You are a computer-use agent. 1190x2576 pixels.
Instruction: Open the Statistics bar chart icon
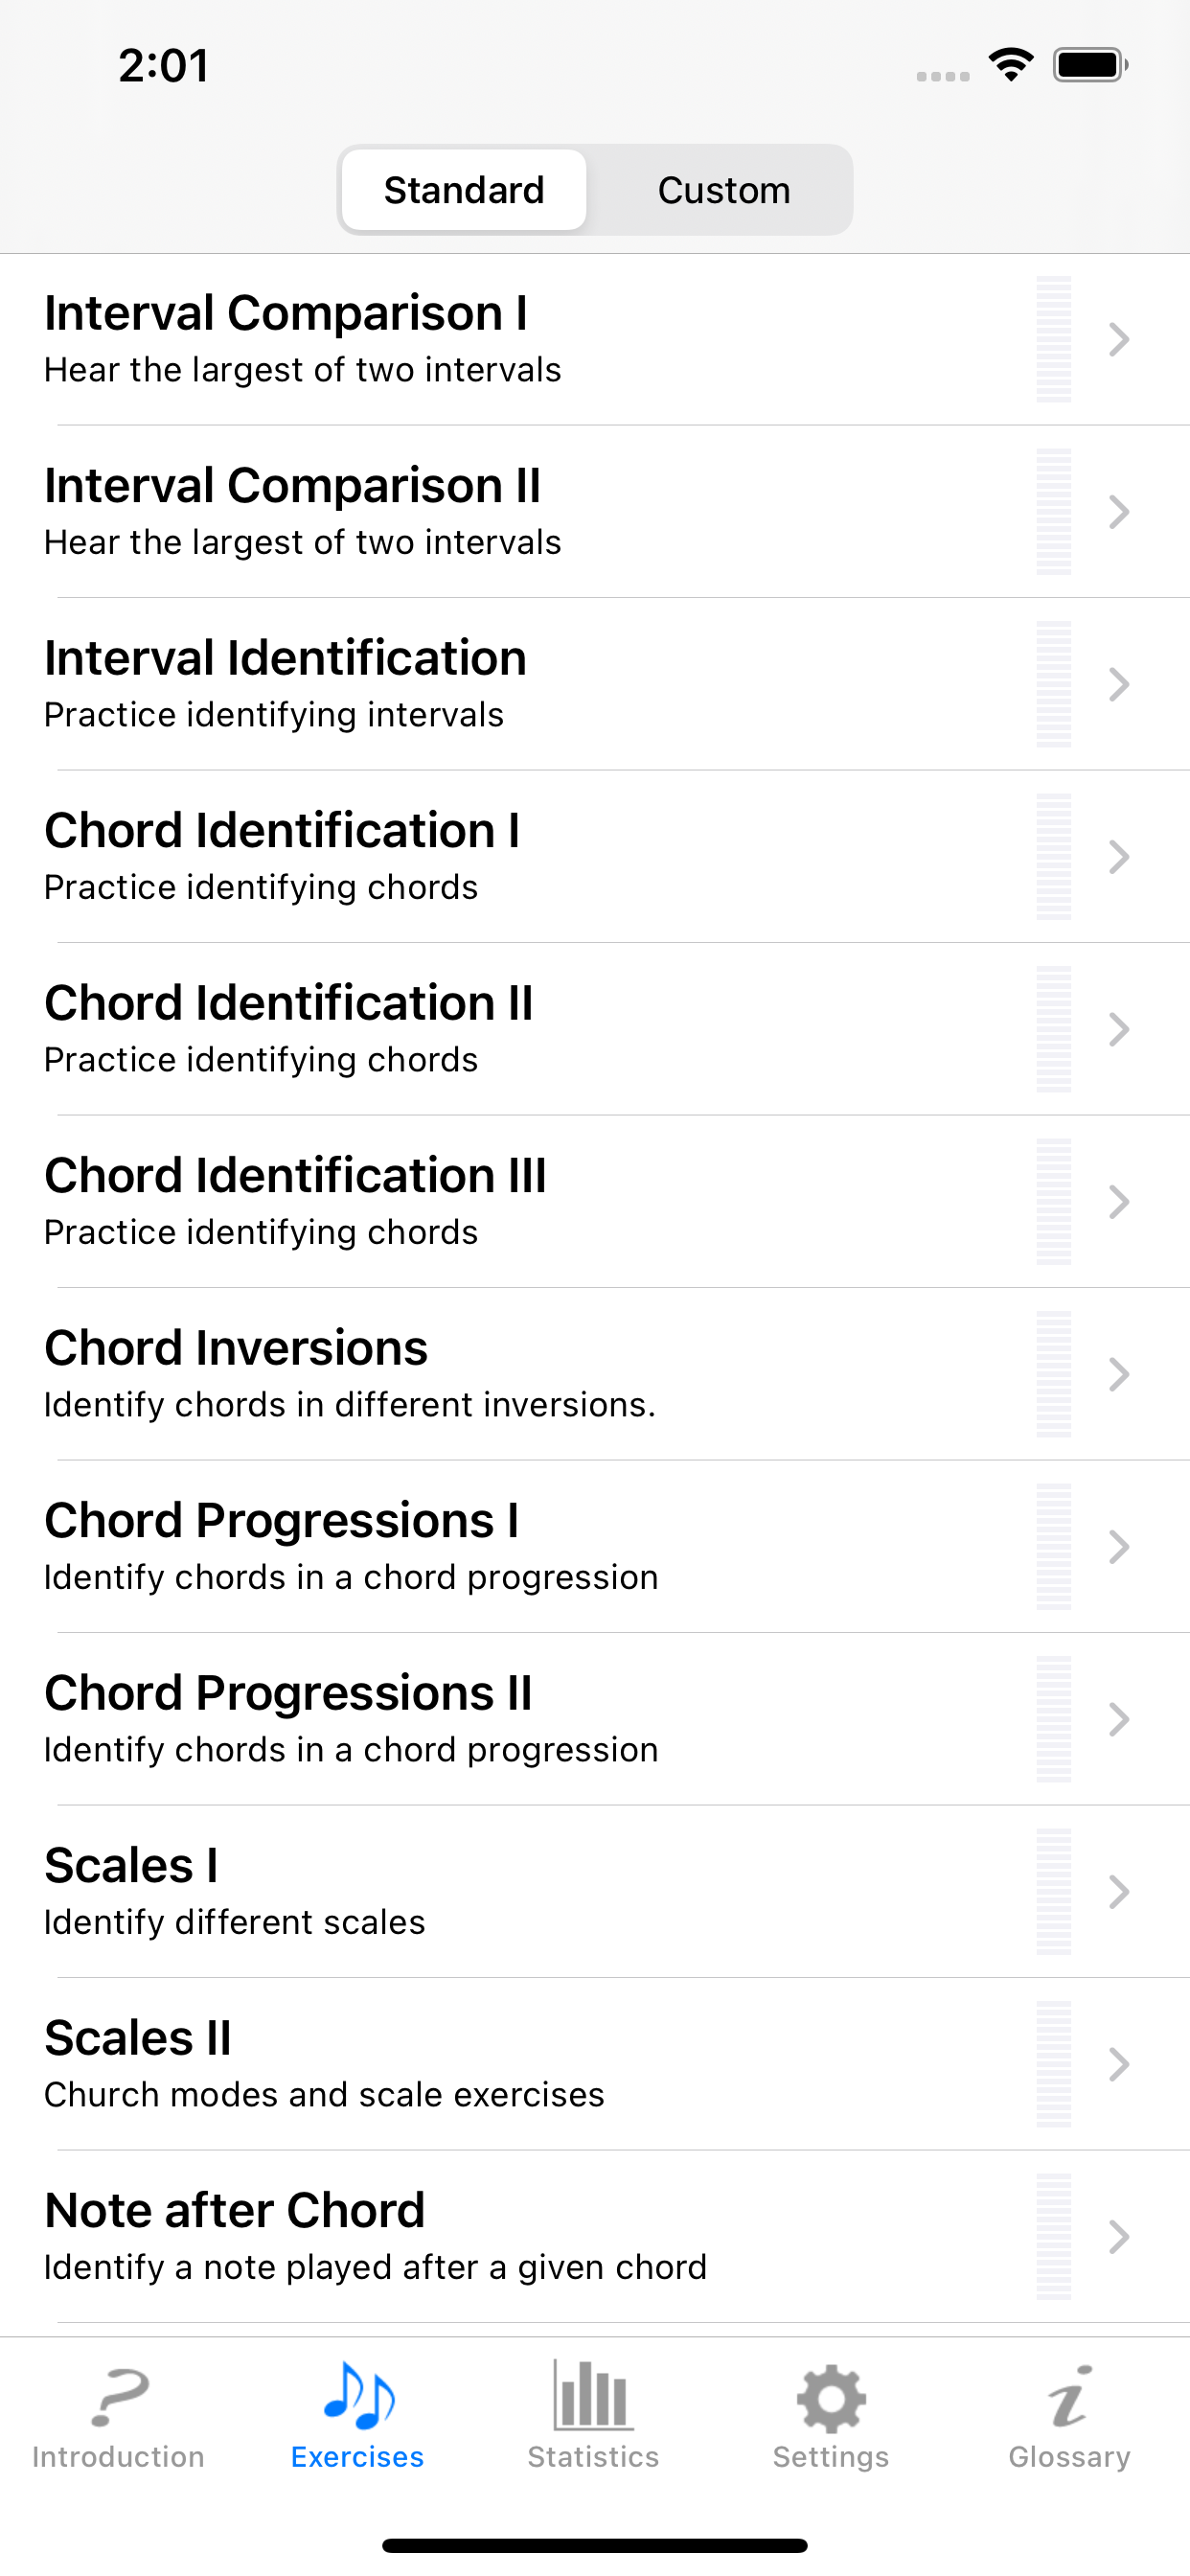593,2396
